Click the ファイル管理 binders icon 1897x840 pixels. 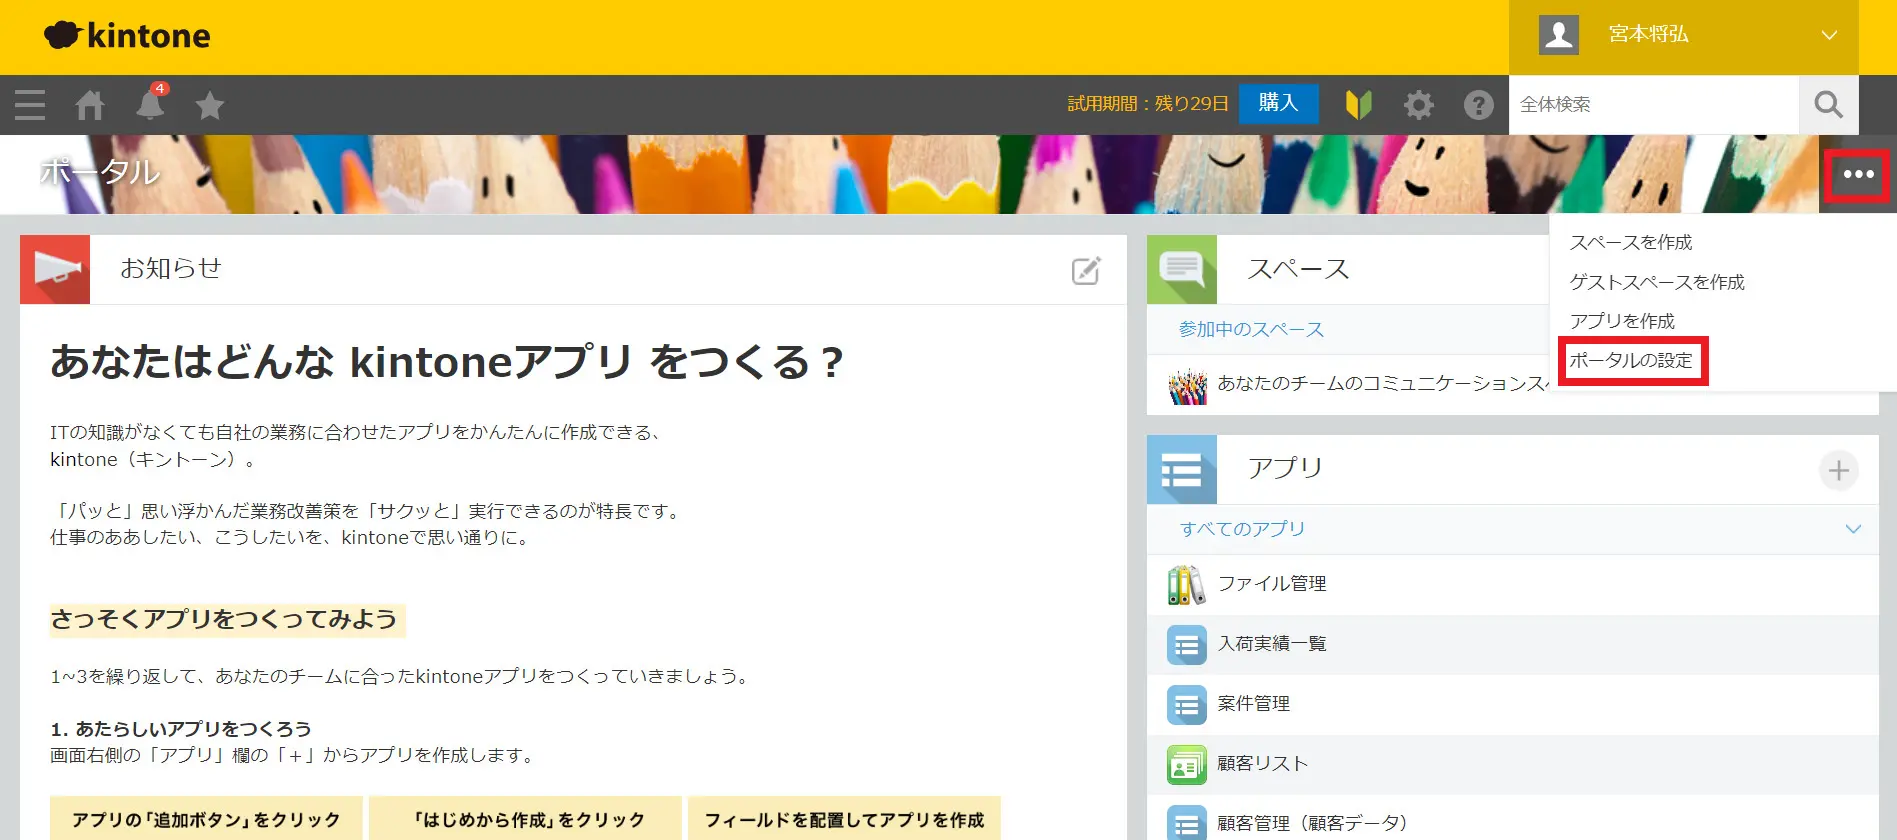1187,585
